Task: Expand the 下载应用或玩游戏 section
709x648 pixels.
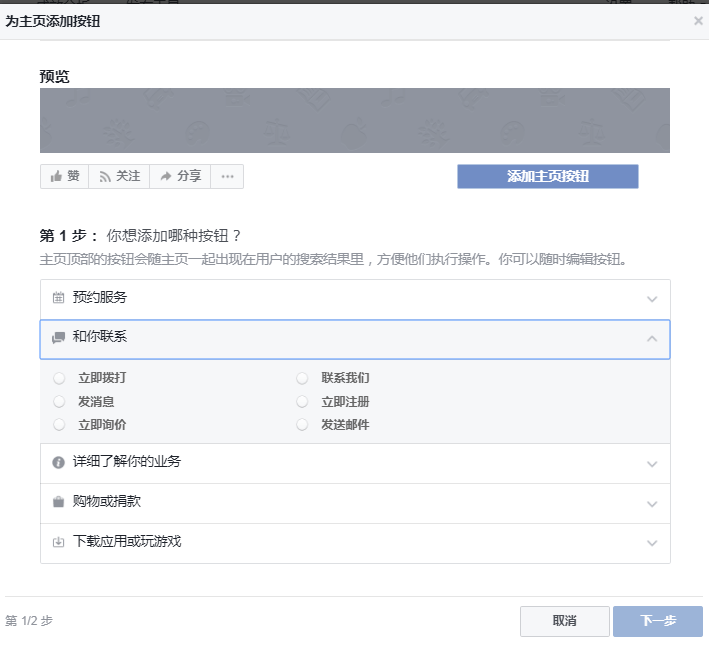Action: (355, 544)
